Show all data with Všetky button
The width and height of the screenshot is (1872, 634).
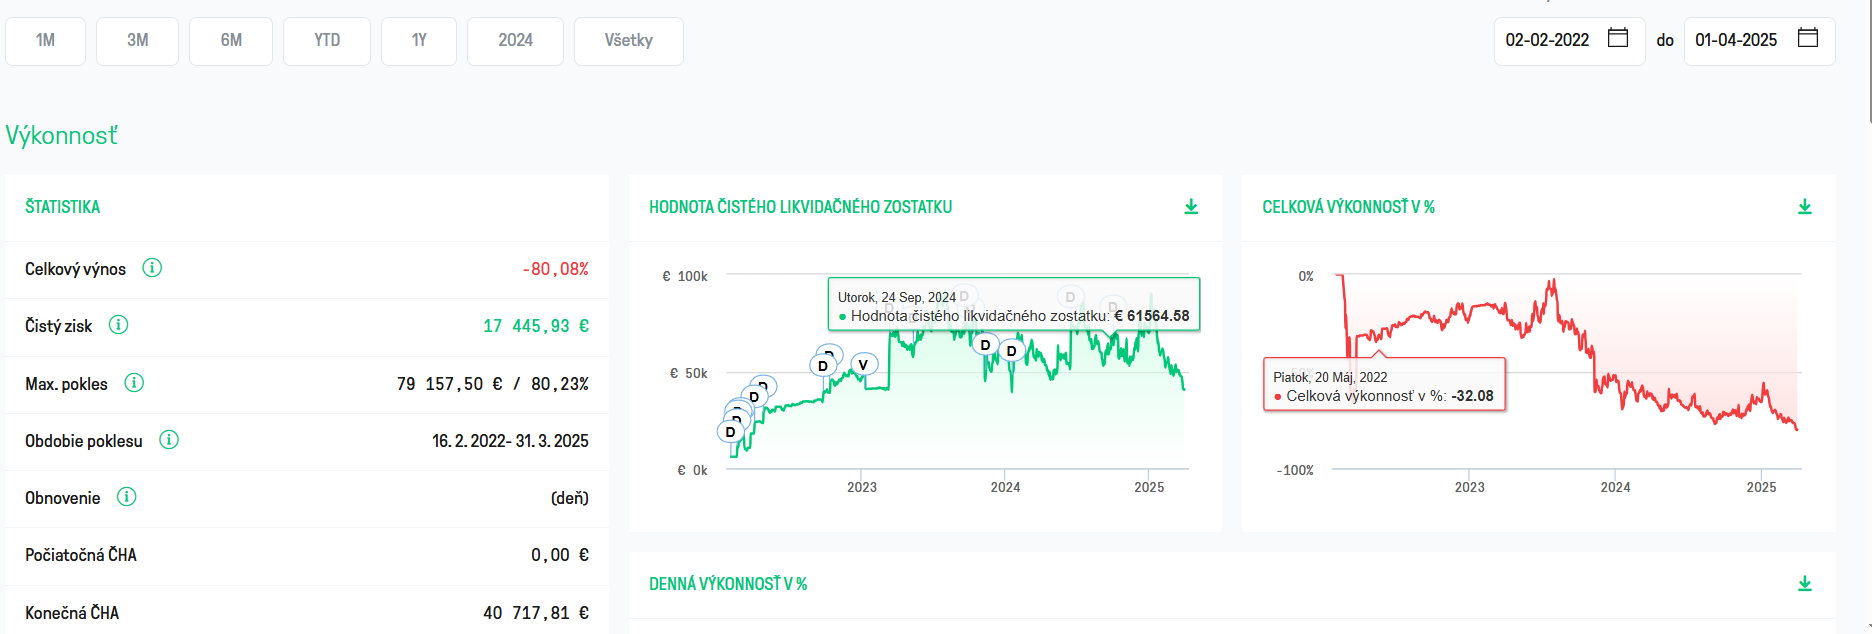[628, 41]
